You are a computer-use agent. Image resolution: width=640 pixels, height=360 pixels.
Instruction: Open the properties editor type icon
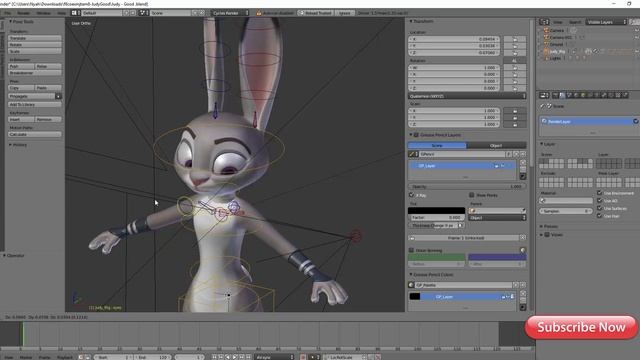(x=544, y=96)
